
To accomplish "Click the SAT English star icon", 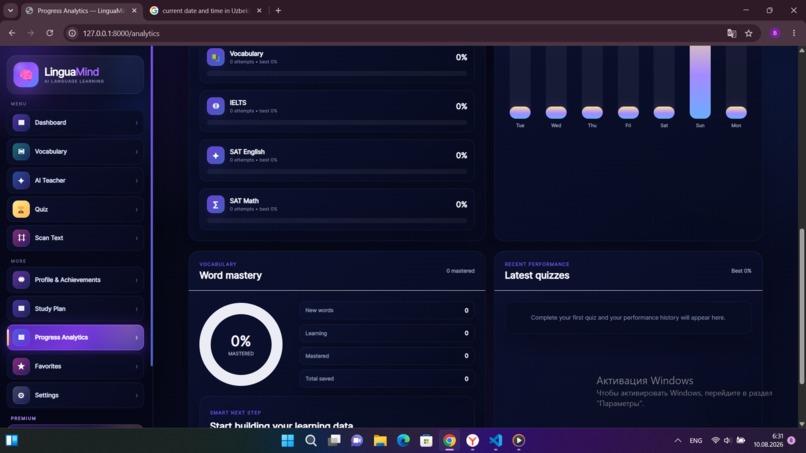I will (x=215, y=155).
